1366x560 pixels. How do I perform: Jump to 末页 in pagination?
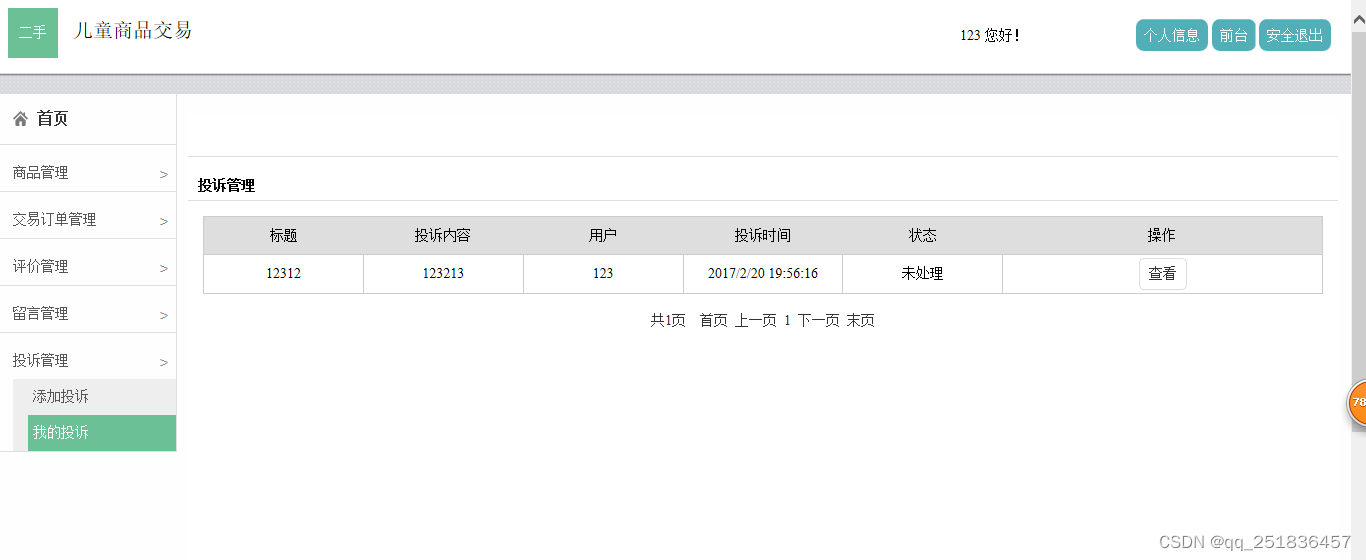[x=860, y=320]
